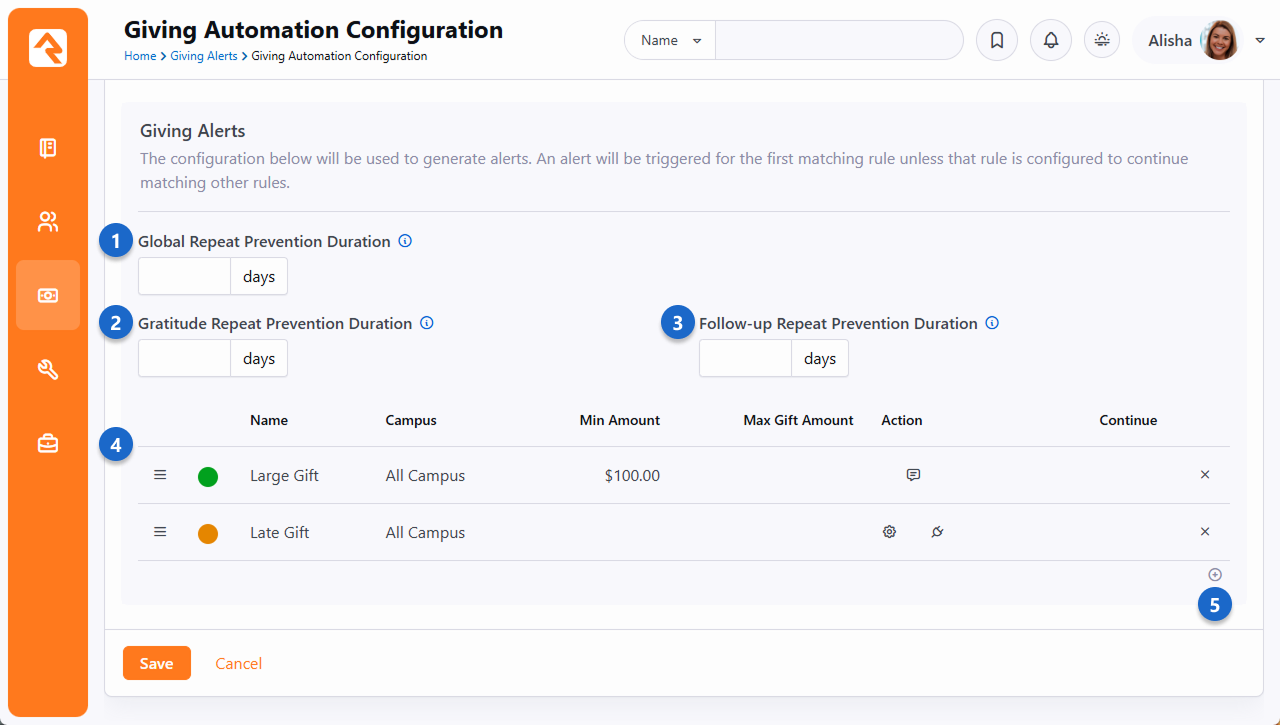Focus Follow-up Repeat Prevention days field
Image resolution: width=1280 pixels, height=725 pixels.
745,359
